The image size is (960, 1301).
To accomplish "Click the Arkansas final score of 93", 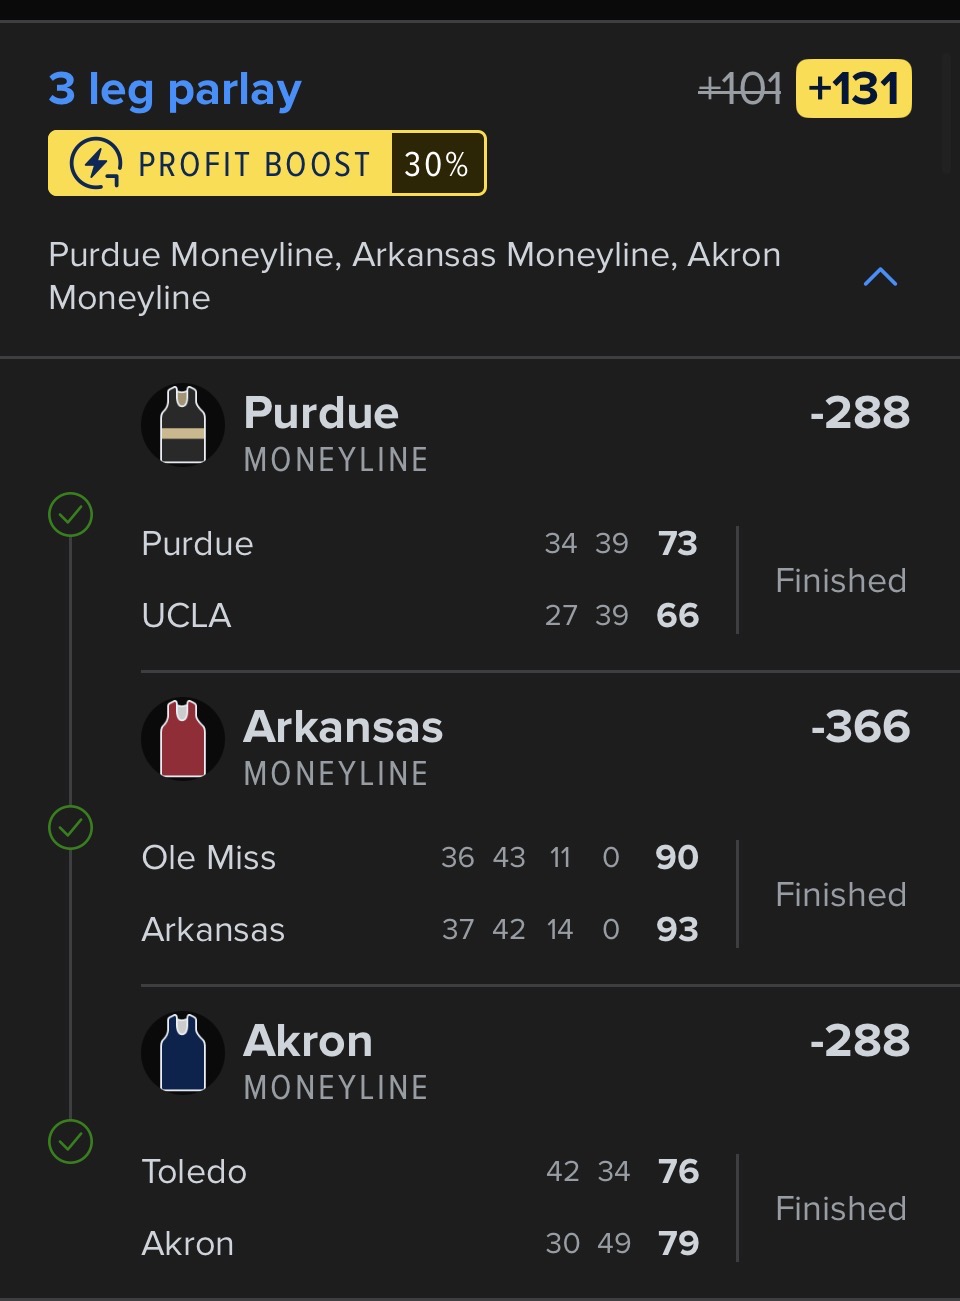I will [x=677, y=930].
